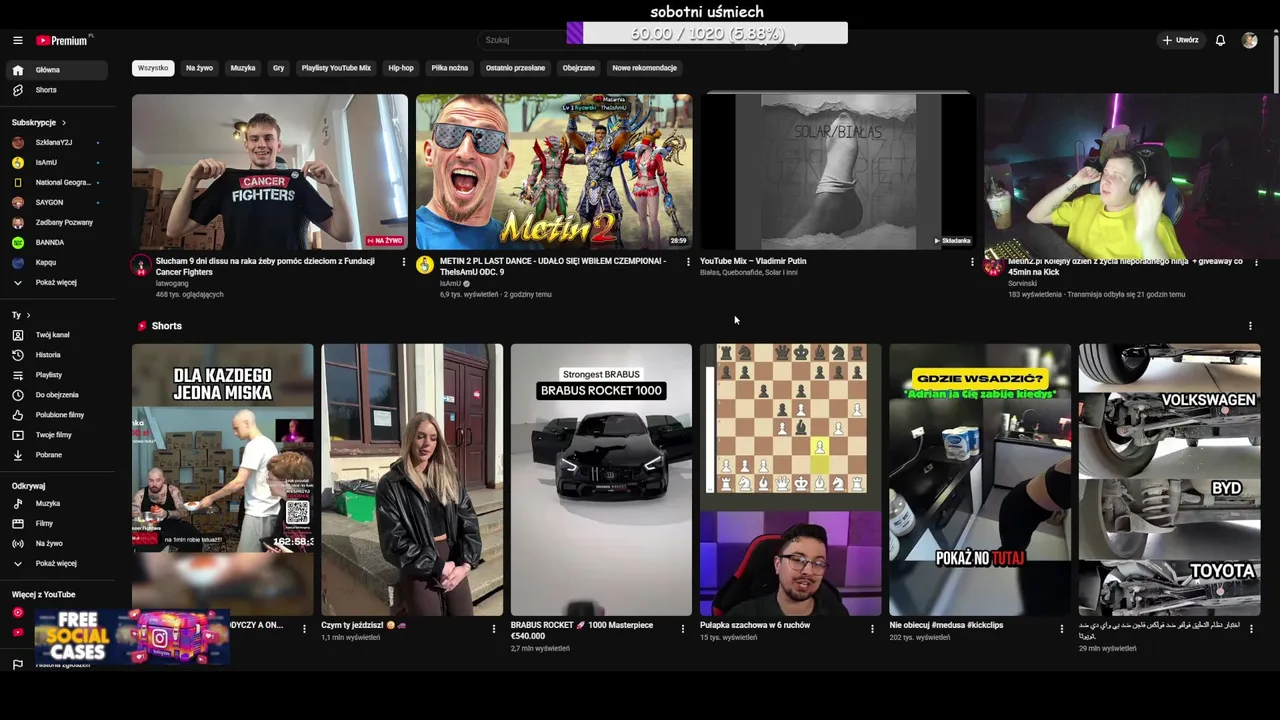Image resolution: width=1280 pixels, height=720 pixels.
Task: Open options for Metin2.pl ninja stream
Action: [x=1256, y=262]
